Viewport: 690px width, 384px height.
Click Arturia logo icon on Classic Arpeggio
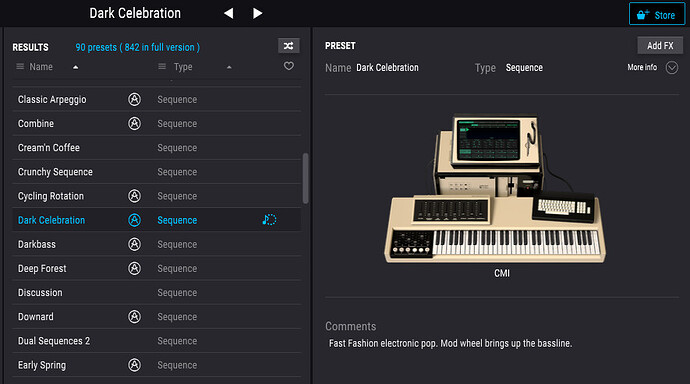(134, 99)
